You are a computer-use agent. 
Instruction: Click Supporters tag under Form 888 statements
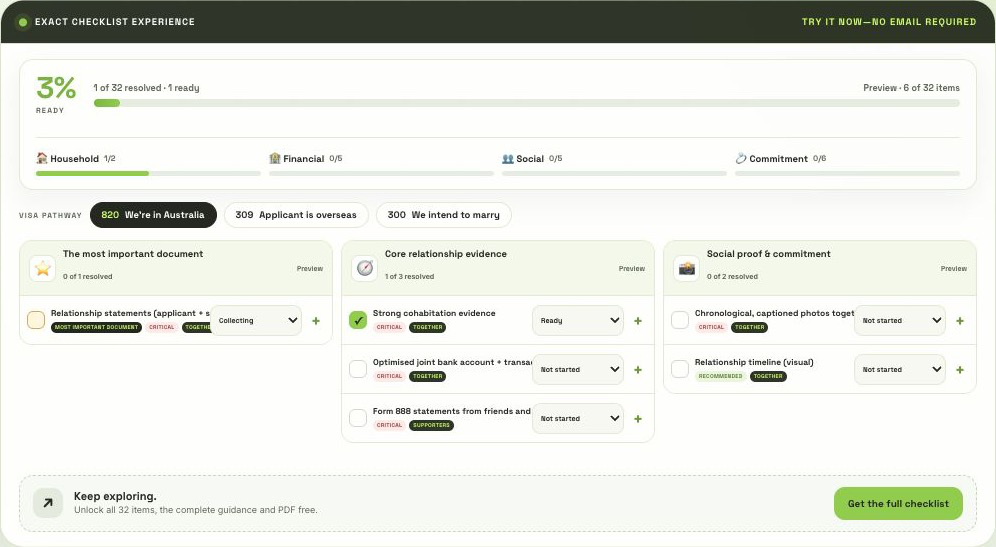tap(431, 425)
